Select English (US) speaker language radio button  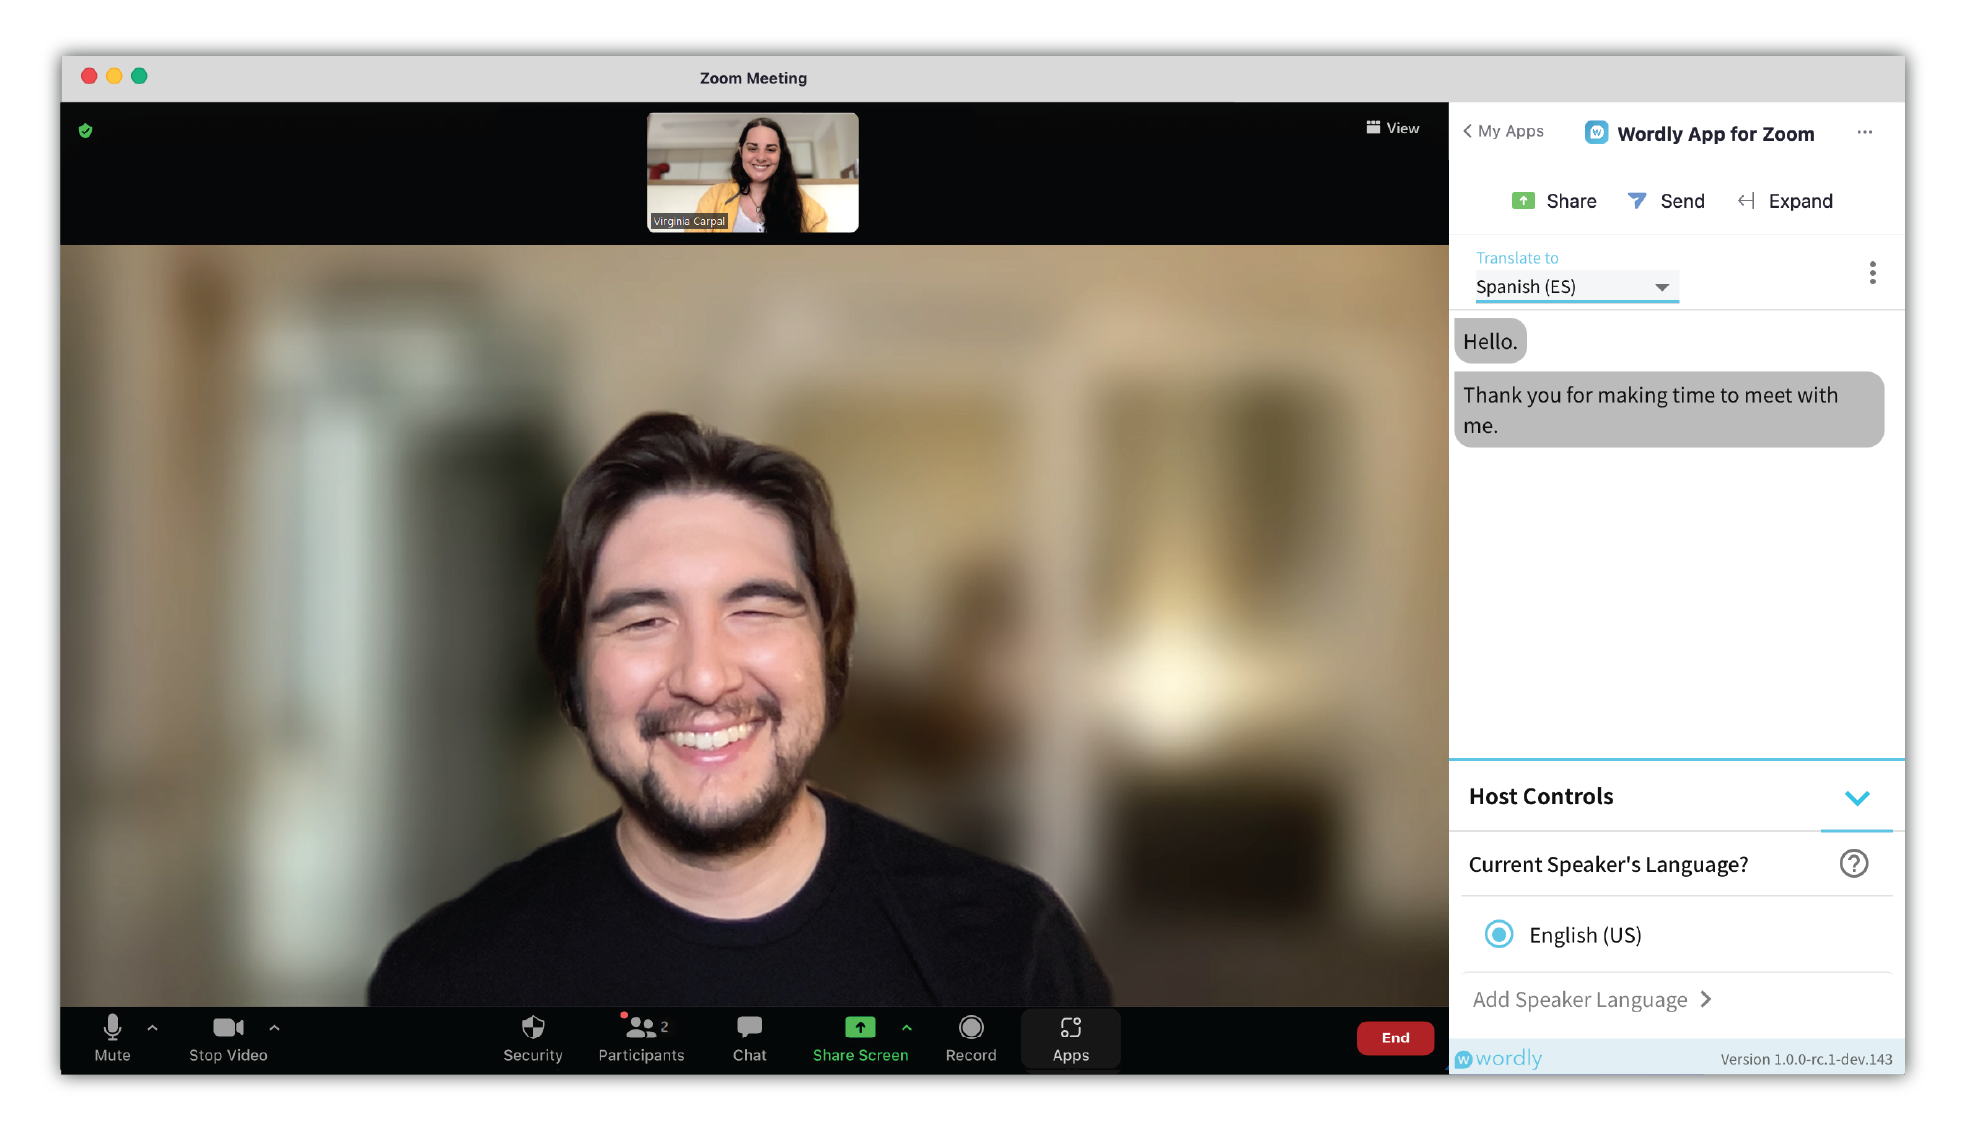click(1500, 935)
